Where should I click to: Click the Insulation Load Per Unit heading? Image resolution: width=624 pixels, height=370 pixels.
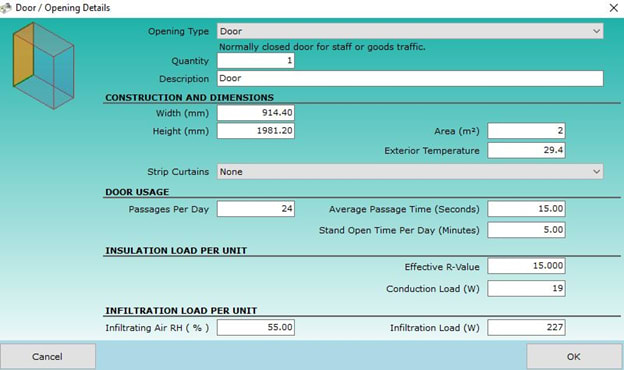coord(176,251)
